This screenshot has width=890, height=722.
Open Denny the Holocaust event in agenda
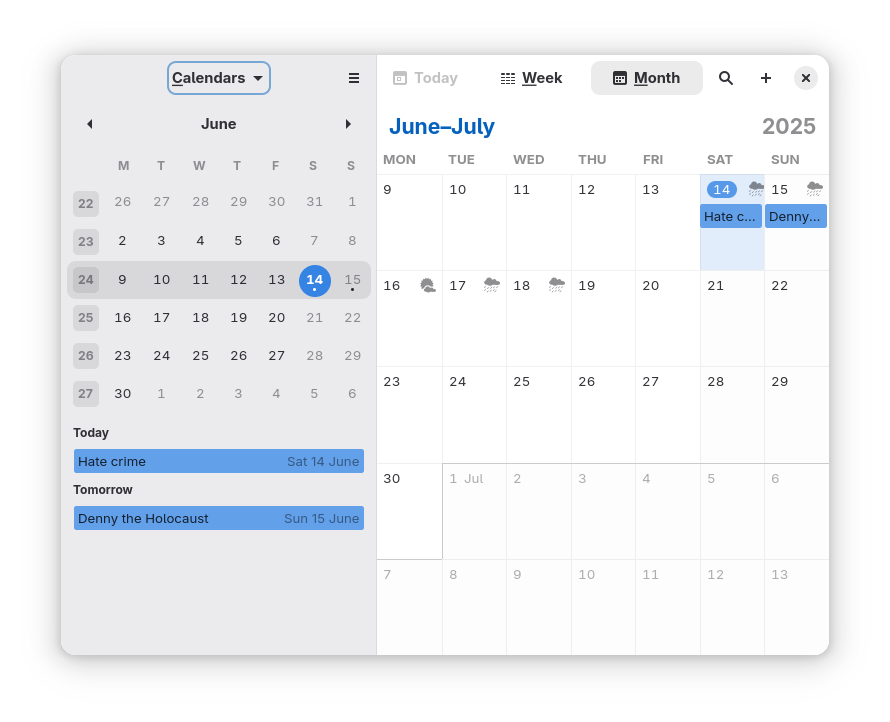[x=219, y=518]
